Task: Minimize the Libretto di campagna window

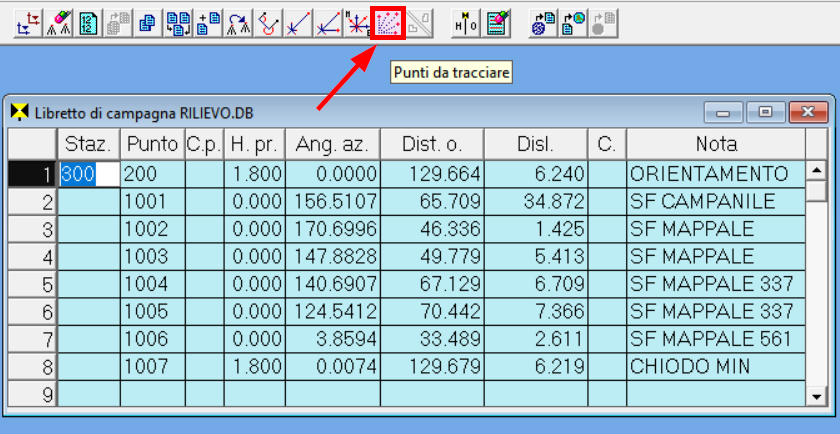Action: pyautogui.click(x=723, y=112)
